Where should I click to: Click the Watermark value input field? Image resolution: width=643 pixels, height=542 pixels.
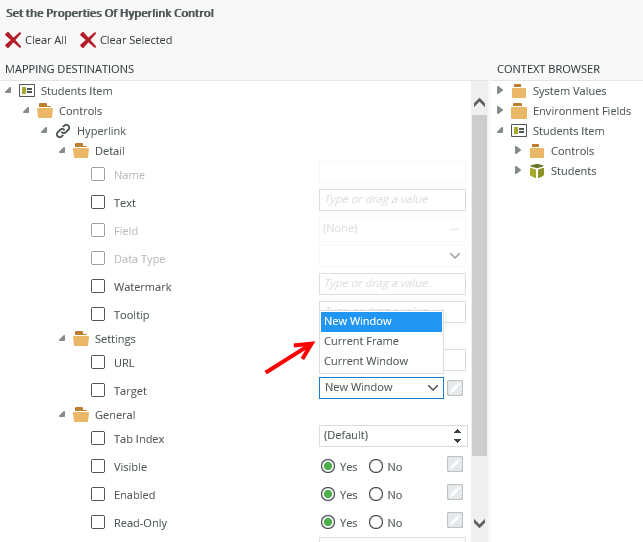coord(392,284)
